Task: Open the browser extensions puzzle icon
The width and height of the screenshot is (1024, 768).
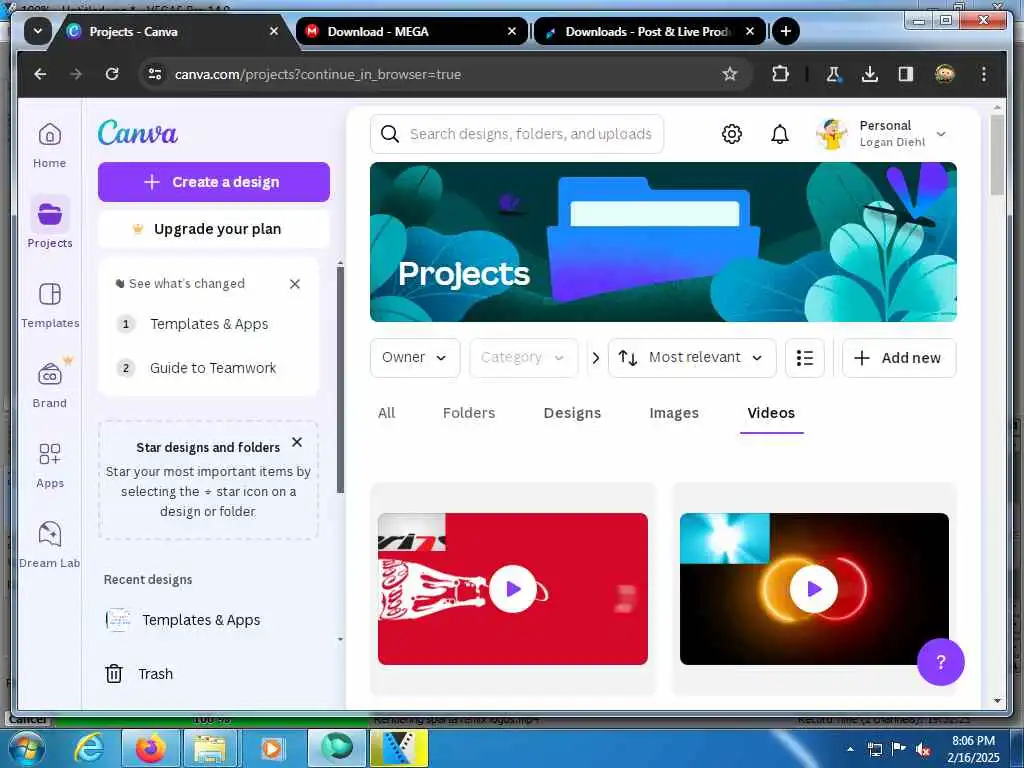Action: (780, 74)
